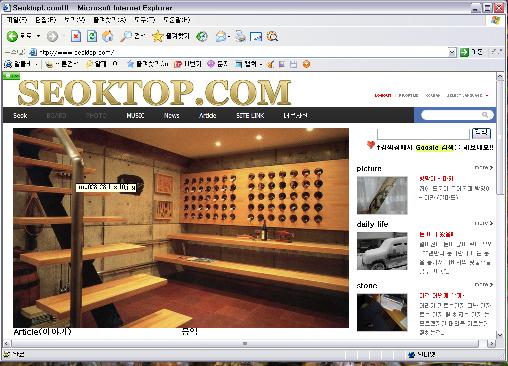This screenshot has width=508, height=366.
Task: Click the Stop loading red X icon
Action: (x=76, y=36)
